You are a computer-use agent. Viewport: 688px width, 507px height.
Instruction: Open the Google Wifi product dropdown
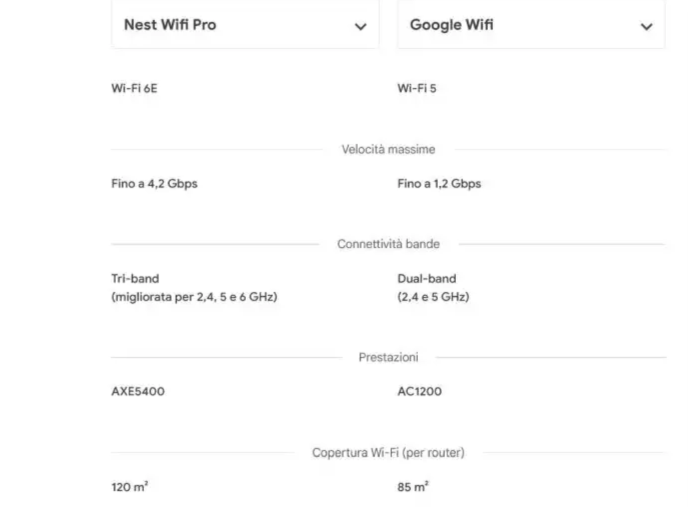pyautogui.click(x=530, y=25)
